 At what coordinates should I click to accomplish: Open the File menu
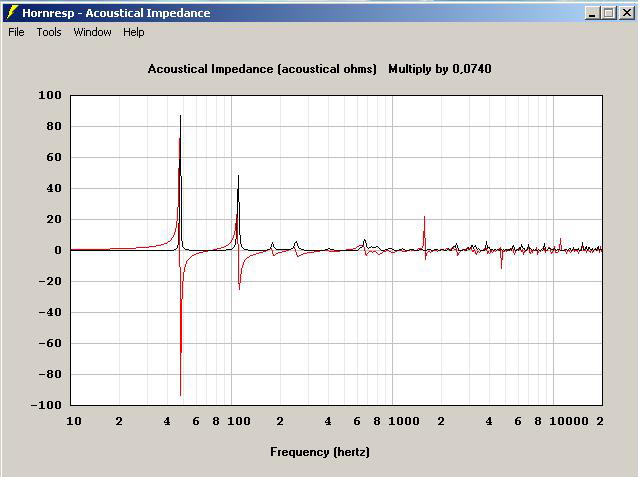click(x=16, y=32)
